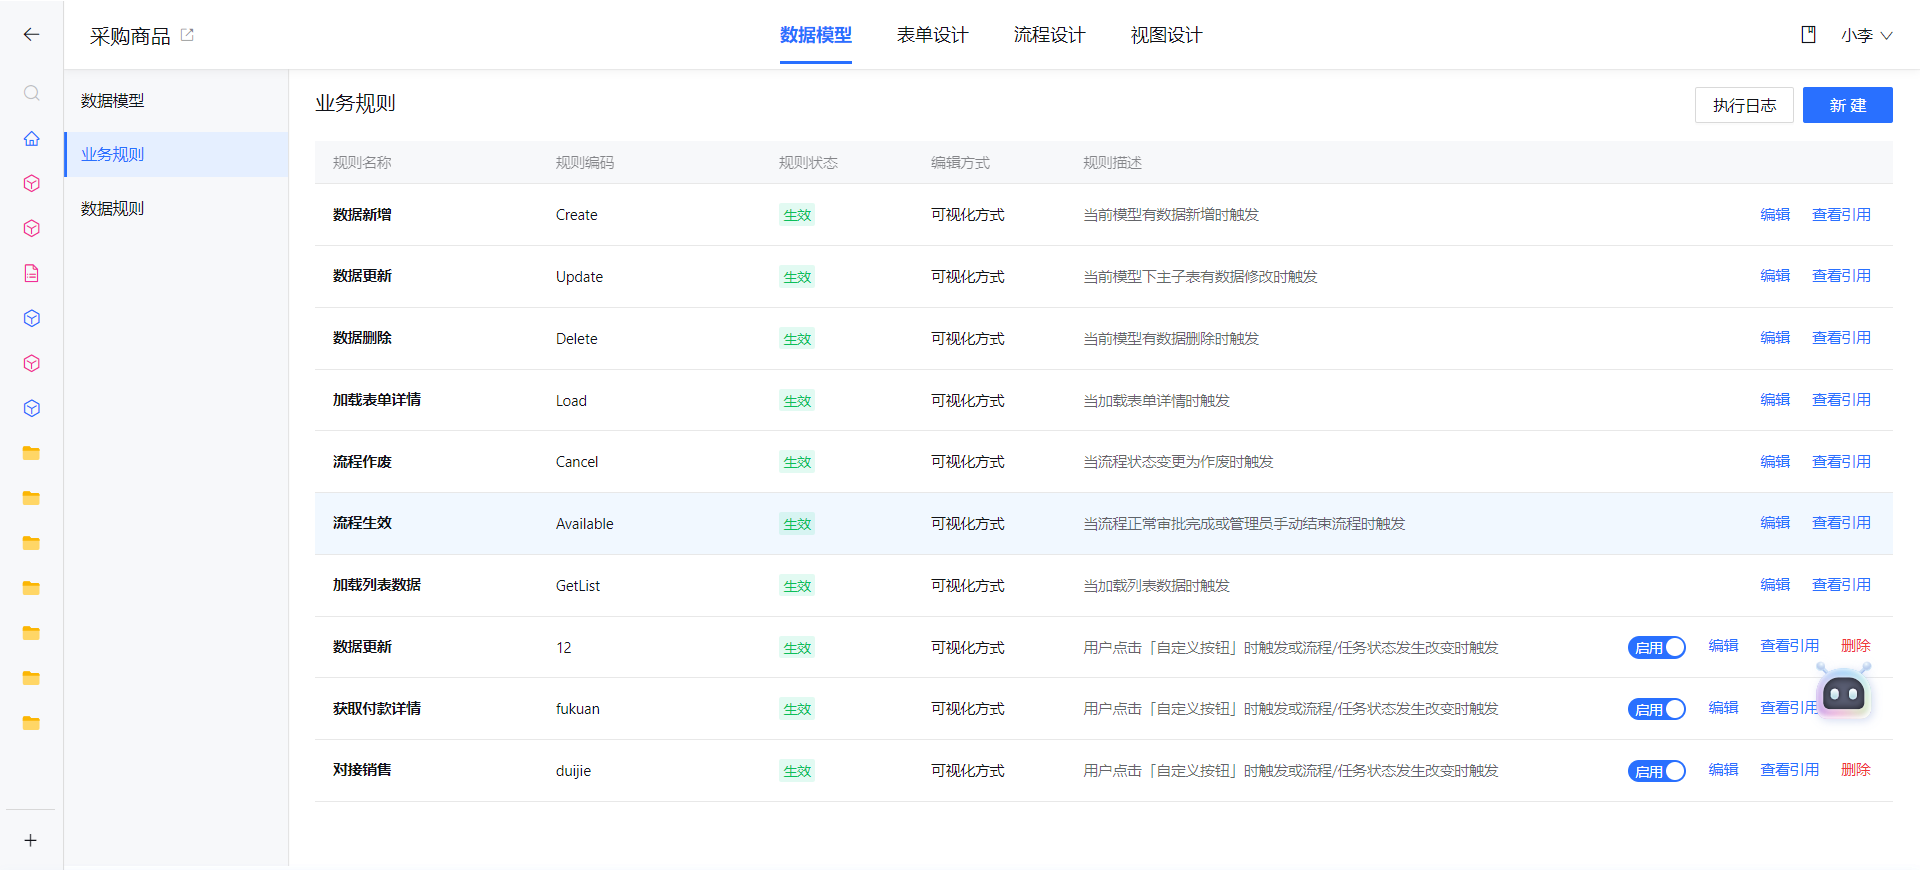1920x870 pixels.
Task: Select the 流程作废 rule name
Action: coord(362,461)
